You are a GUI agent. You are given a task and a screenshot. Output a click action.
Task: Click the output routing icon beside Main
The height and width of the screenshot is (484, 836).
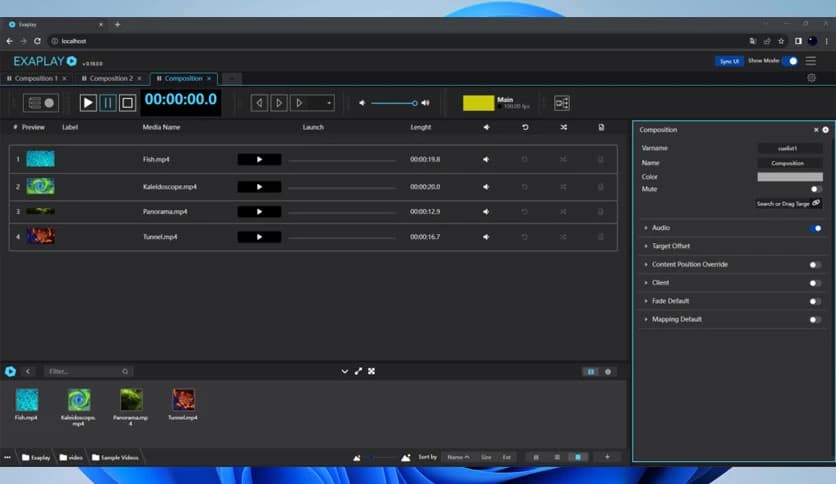point(561,103)
